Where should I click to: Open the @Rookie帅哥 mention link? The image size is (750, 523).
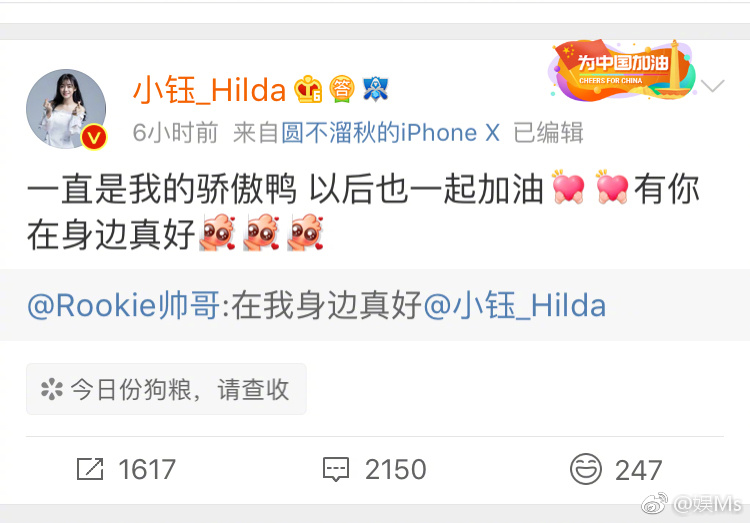(x=124, y=305)
